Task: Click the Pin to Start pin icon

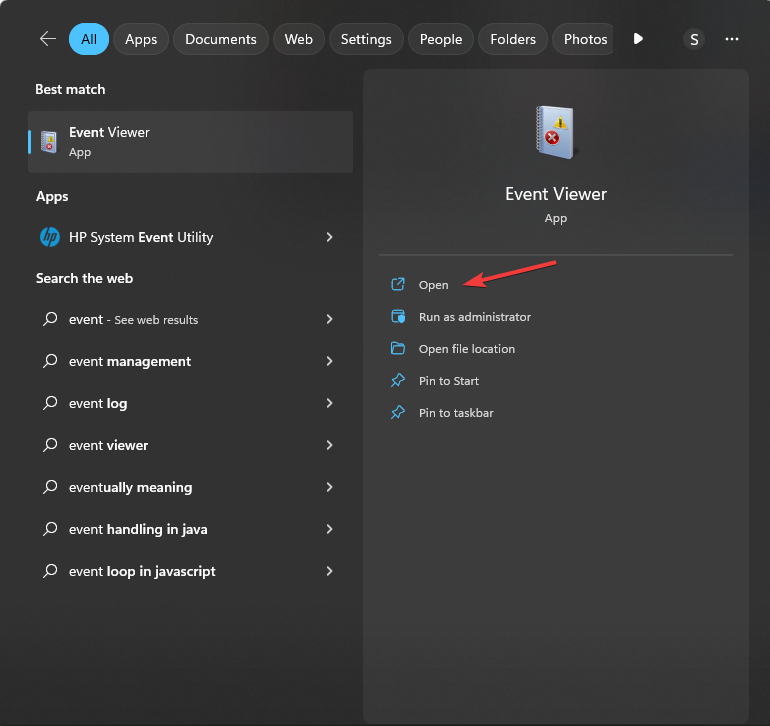Action: coord(398,381)
